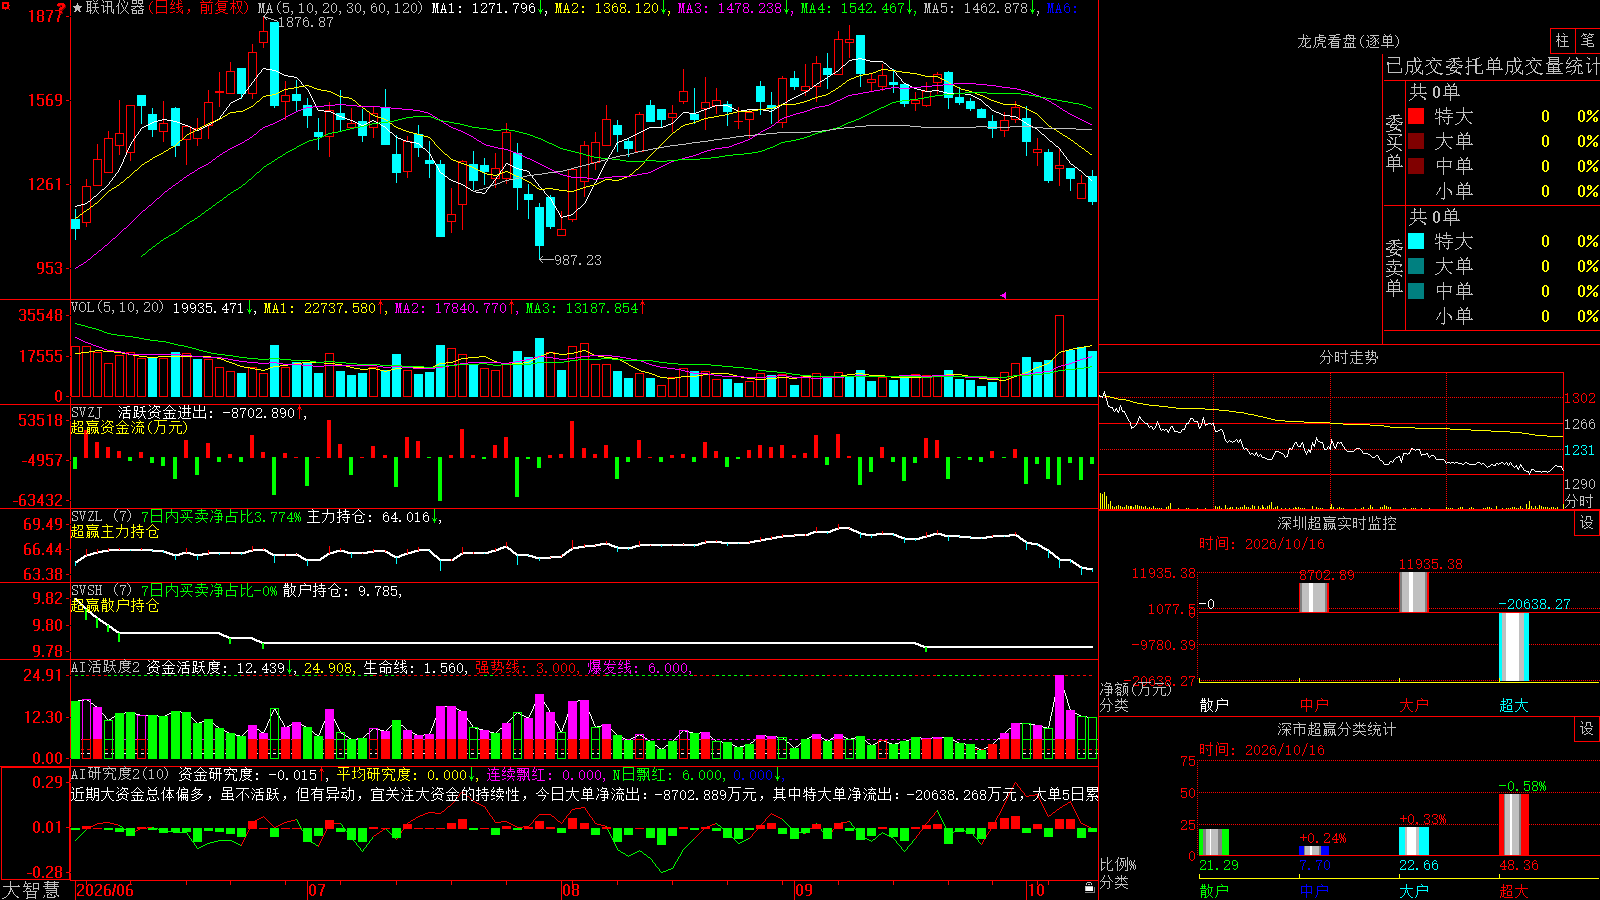
Task: Click the 超赢资金流(万元) label
Action: pyautogui.click(x=129, y=427)
